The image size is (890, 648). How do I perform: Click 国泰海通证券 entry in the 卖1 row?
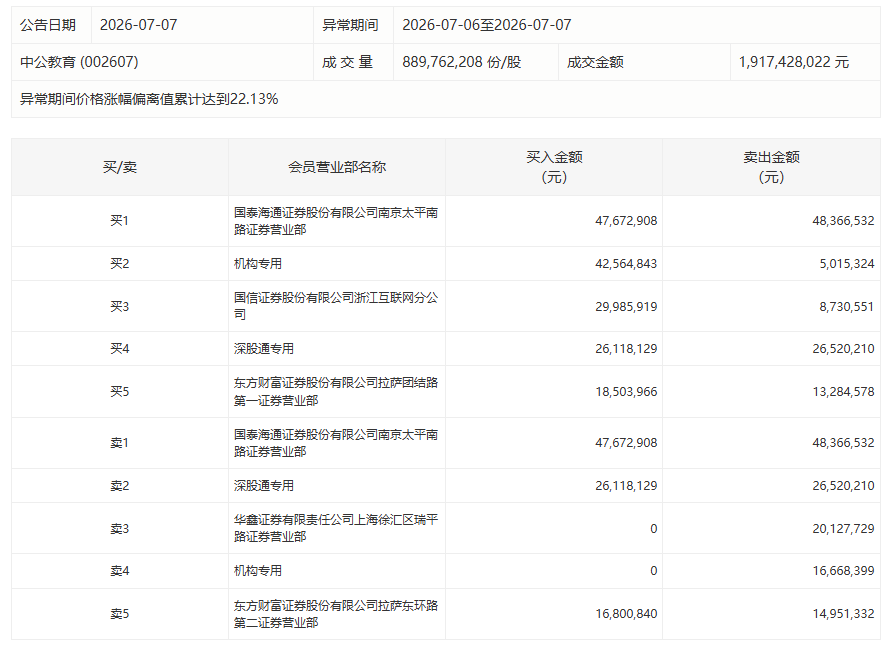[335, 443]
